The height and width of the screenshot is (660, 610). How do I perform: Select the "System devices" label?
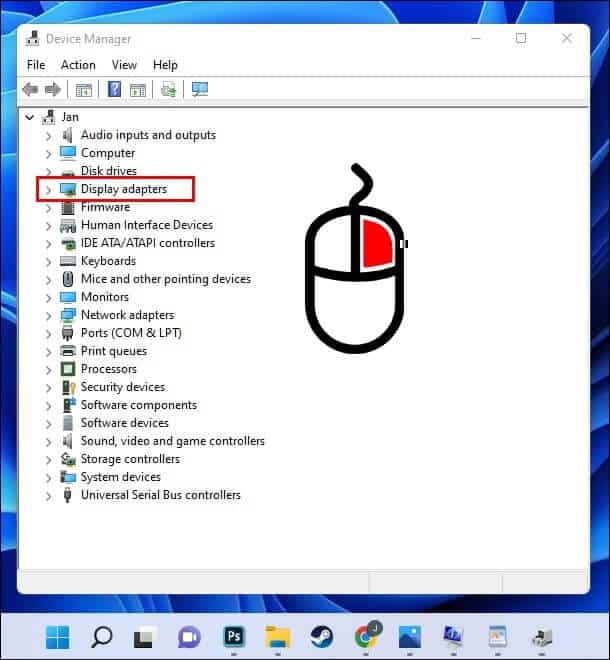(x=121, y=477)
